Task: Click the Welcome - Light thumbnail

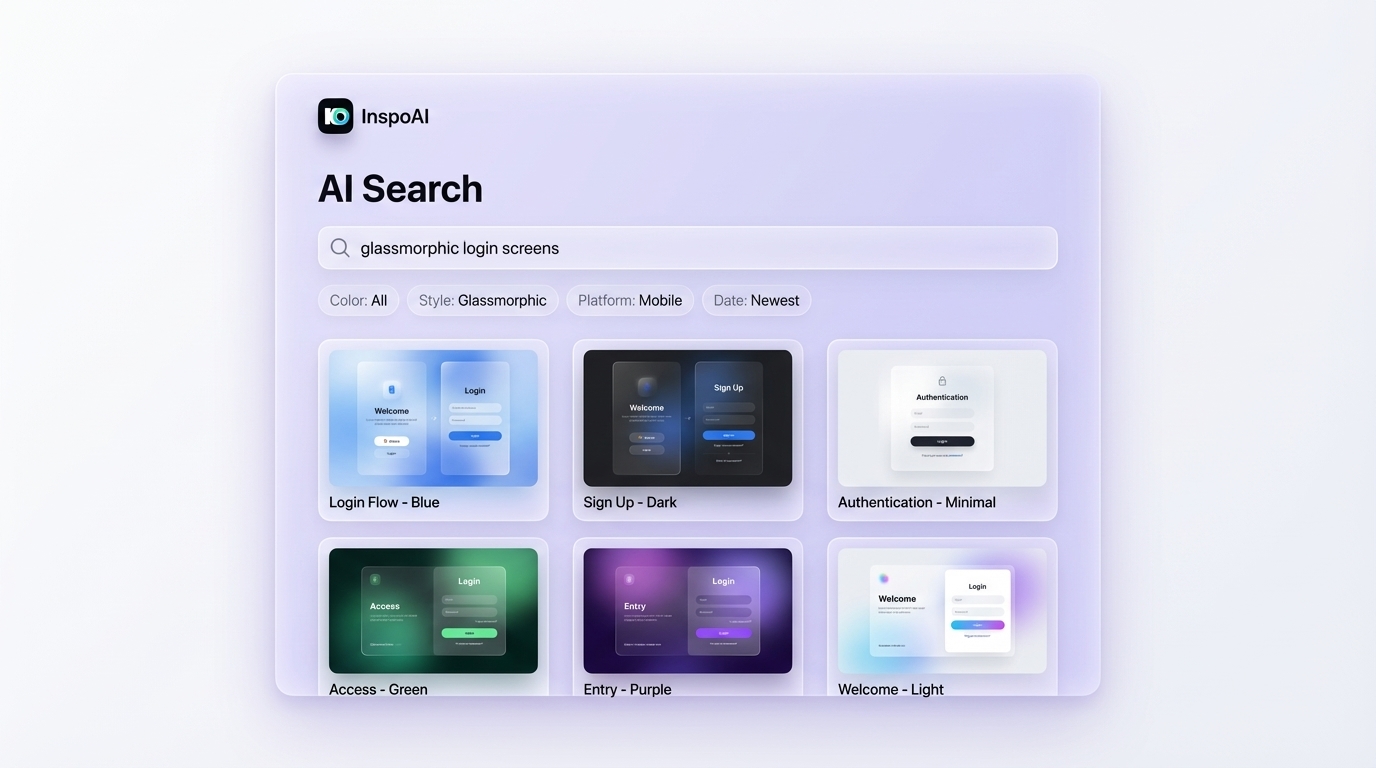Action: (941, 610)
